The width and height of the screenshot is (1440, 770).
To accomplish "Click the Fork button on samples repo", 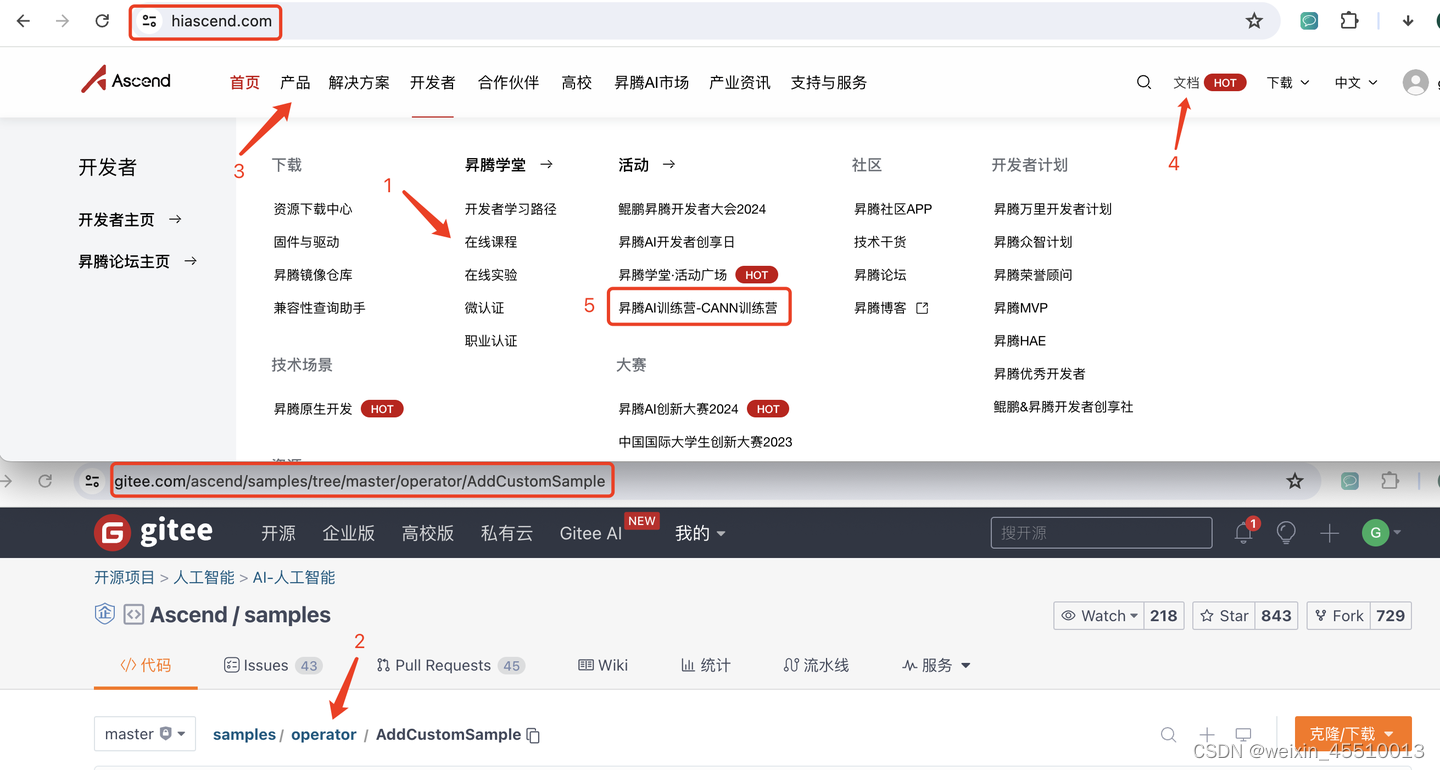I will click(x=1338, y=616).
